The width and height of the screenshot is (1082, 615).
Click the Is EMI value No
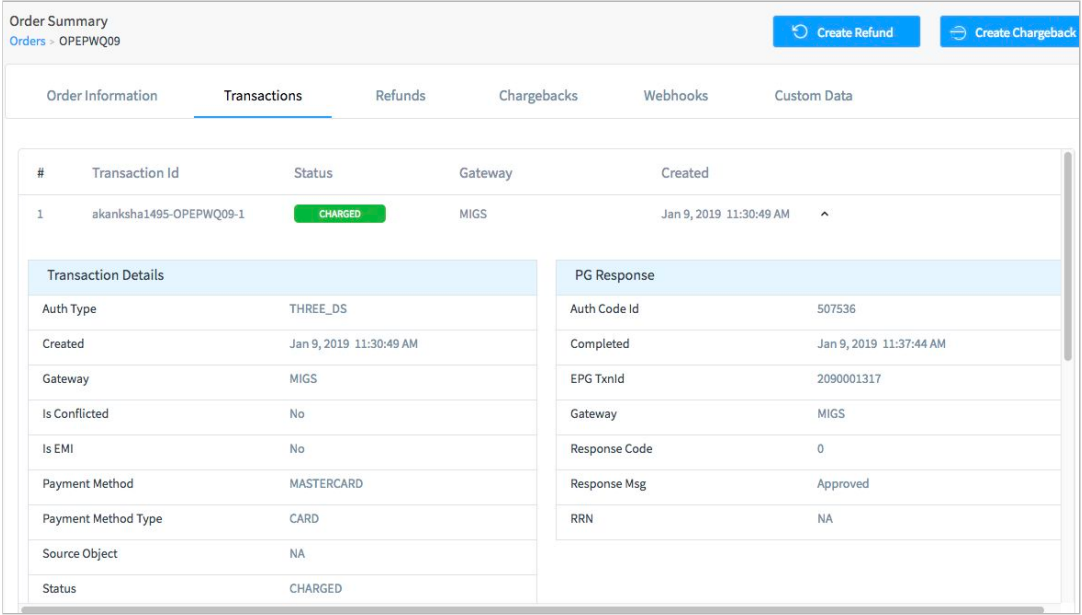click(297, 449)
